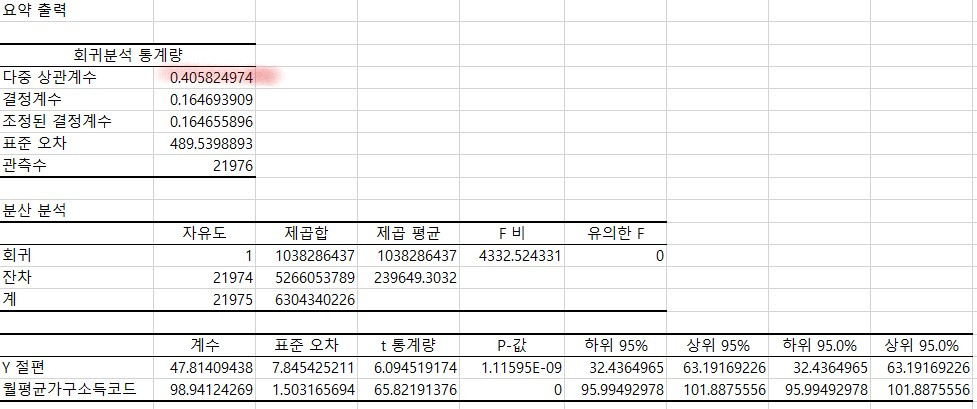
Task: Select the total 자유도 value 21975
Action: click(233, 301)
